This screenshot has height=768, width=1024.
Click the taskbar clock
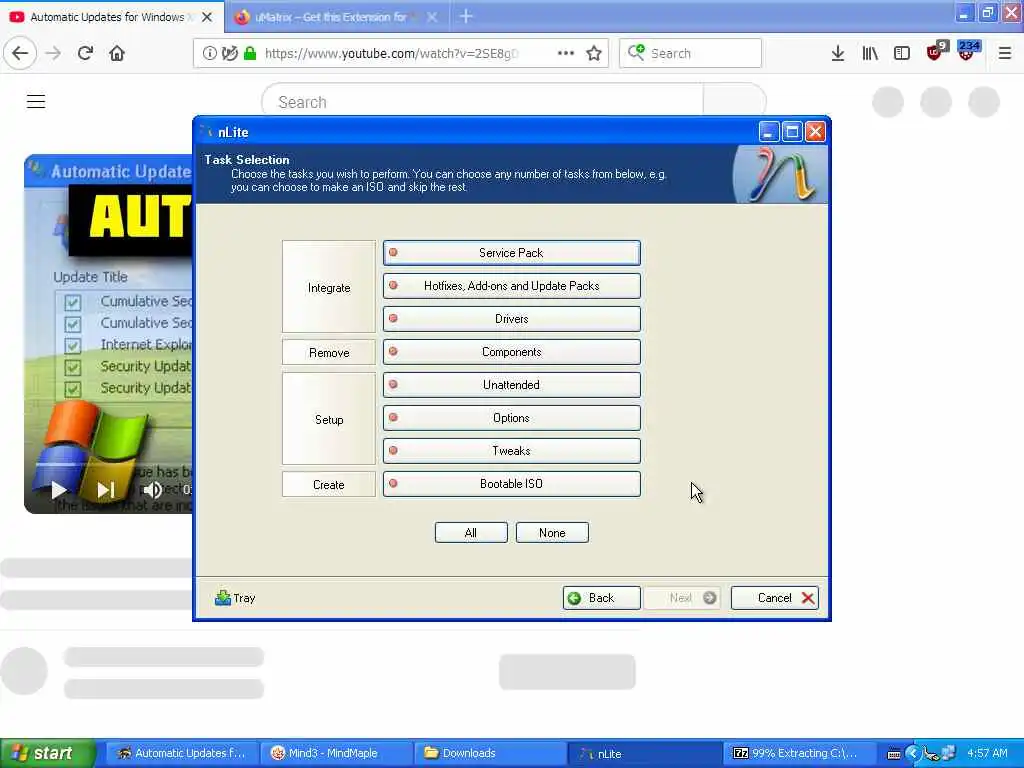click(x=987, y=753)
